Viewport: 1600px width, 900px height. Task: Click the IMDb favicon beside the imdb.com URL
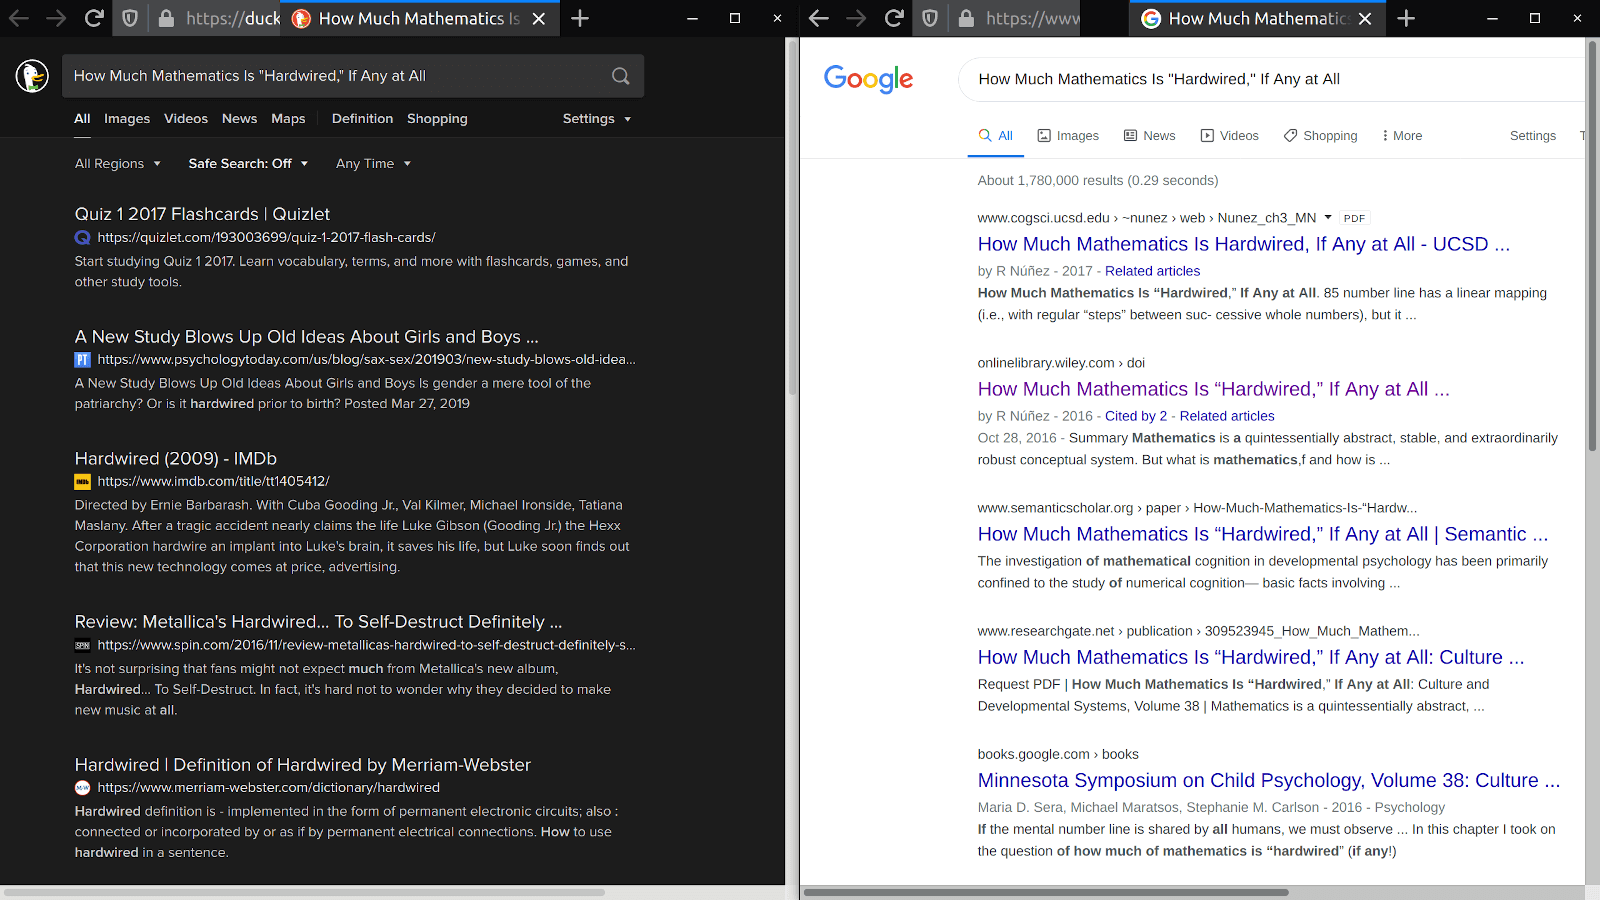coord(83,481)
